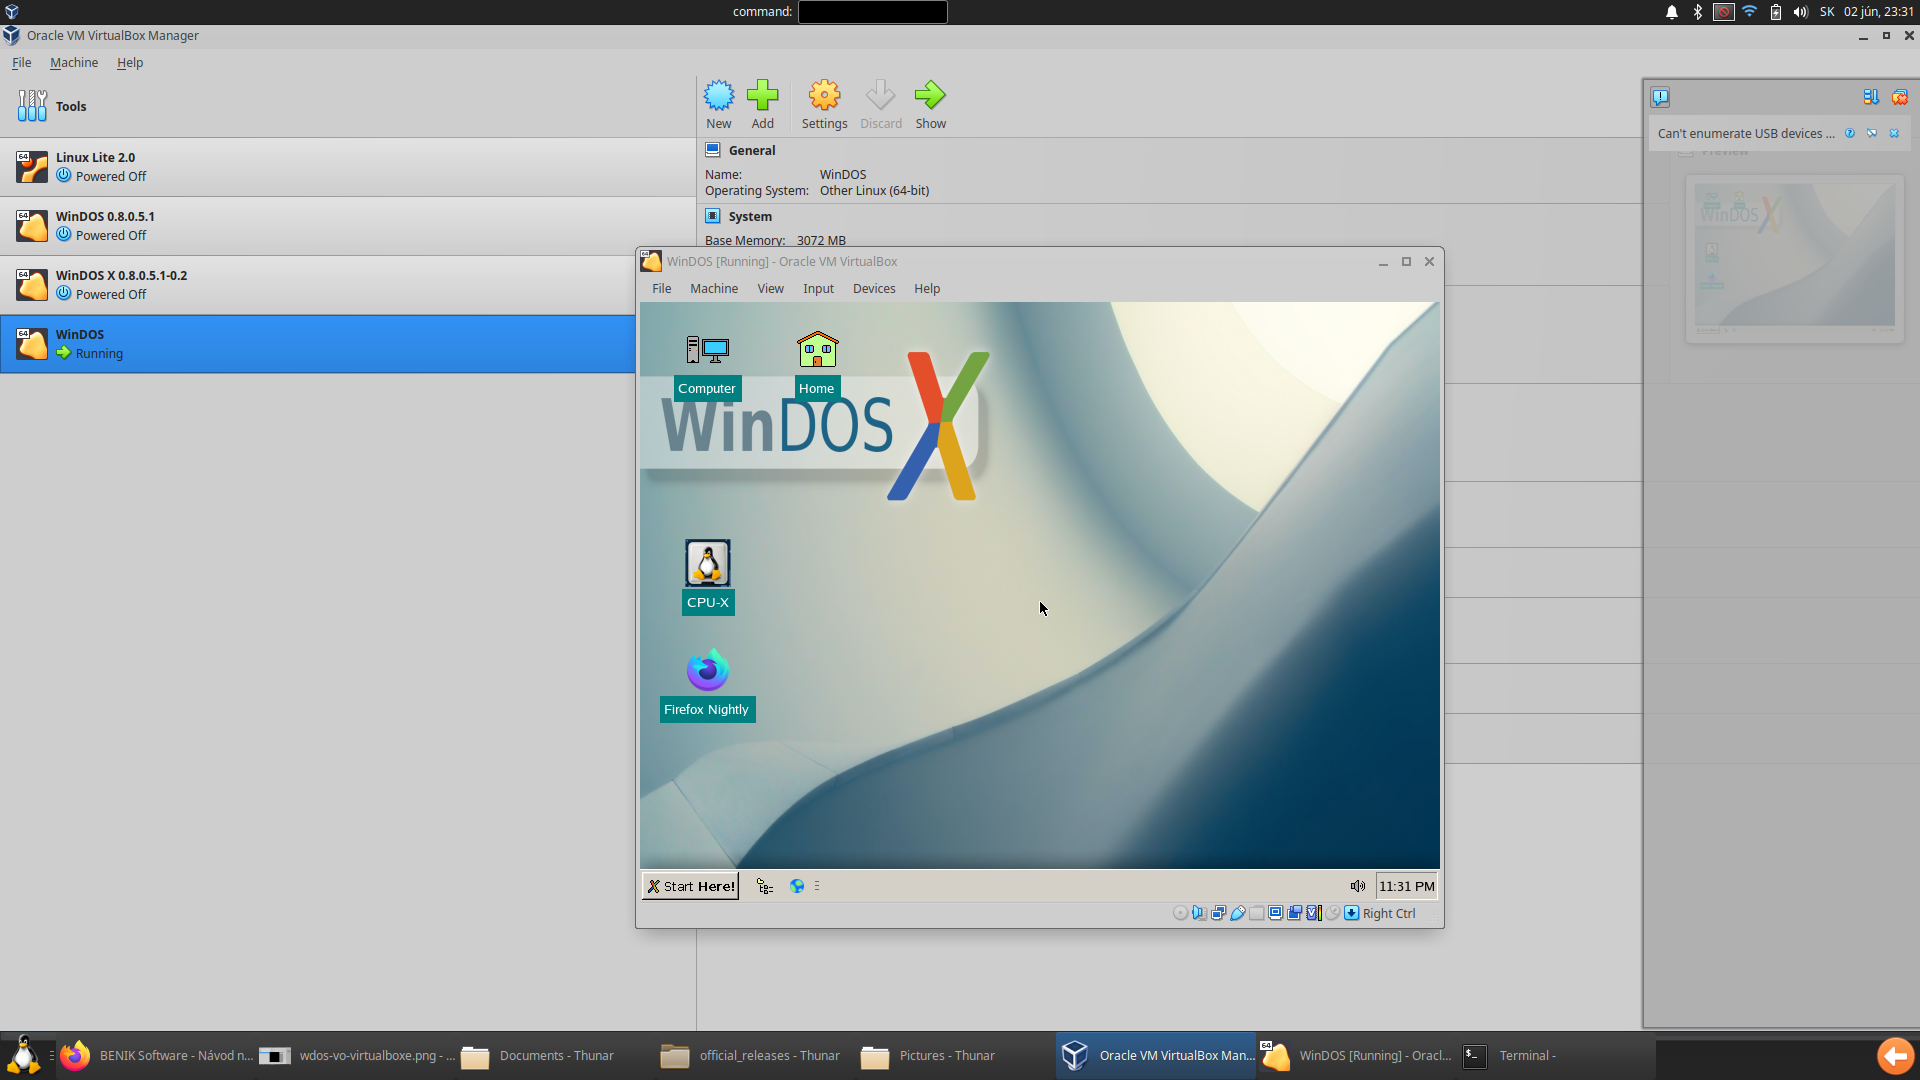Screen dimensions: 1920x1080
Task: Click the video capture icon in VM status bar
Action: click(x=1296, y=913)
